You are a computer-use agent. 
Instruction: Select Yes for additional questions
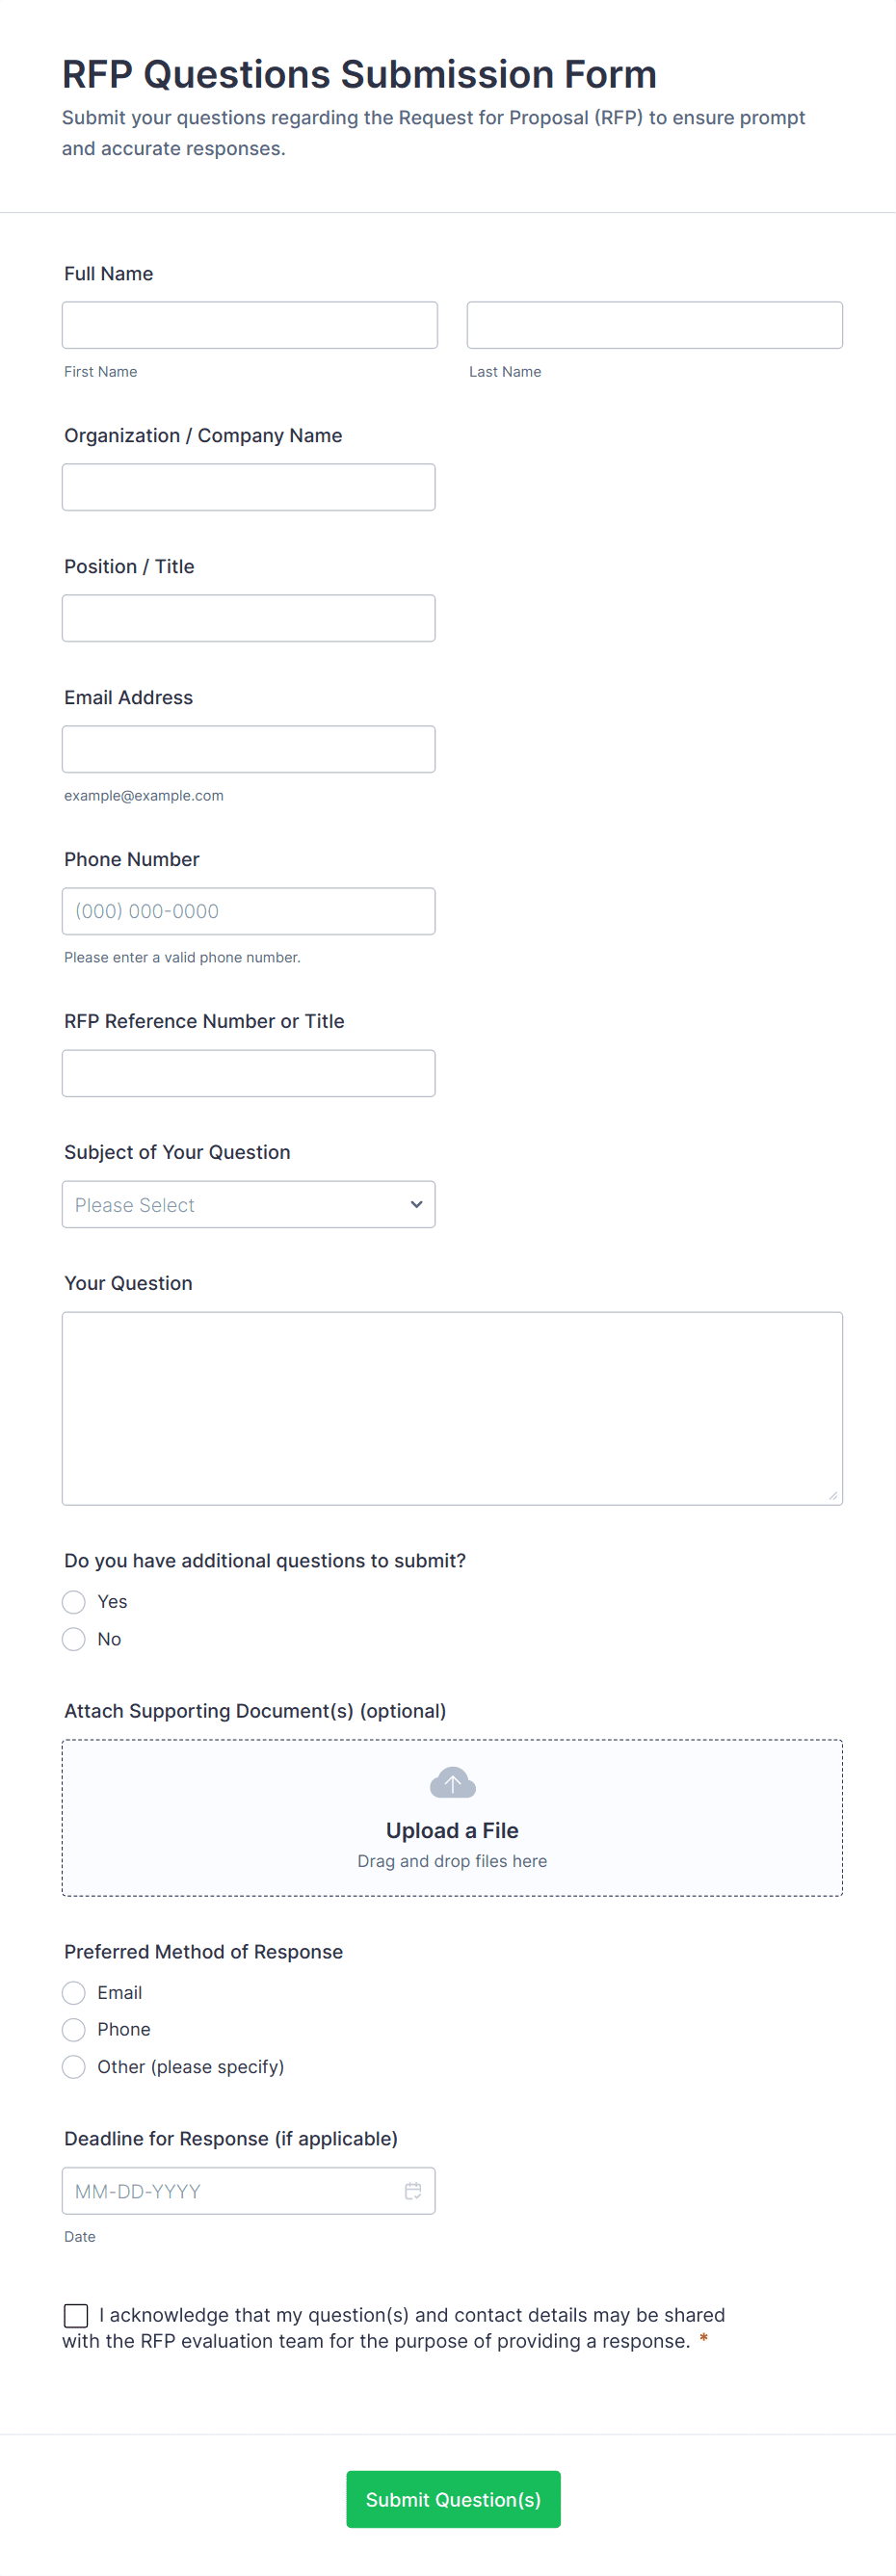point(74,1602)
